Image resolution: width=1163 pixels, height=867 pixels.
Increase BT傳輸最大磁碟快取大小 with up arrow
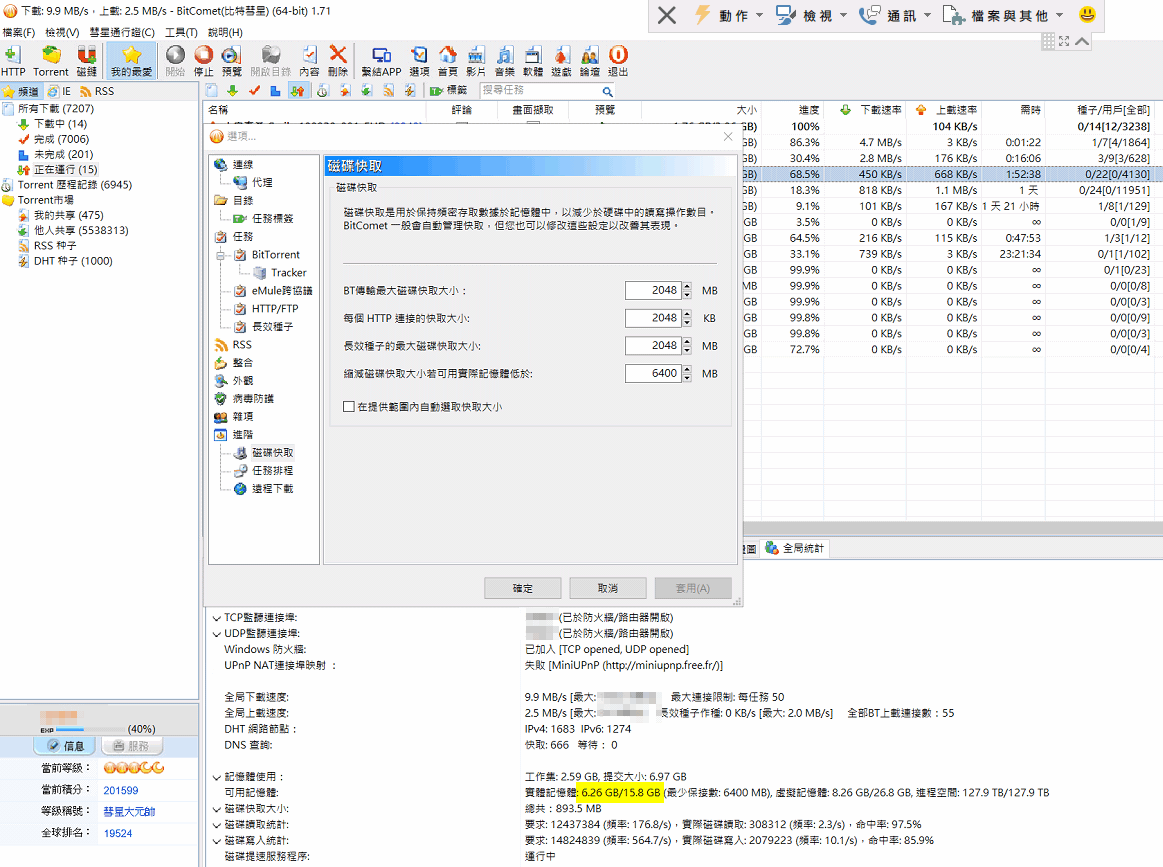coord(687,286)
